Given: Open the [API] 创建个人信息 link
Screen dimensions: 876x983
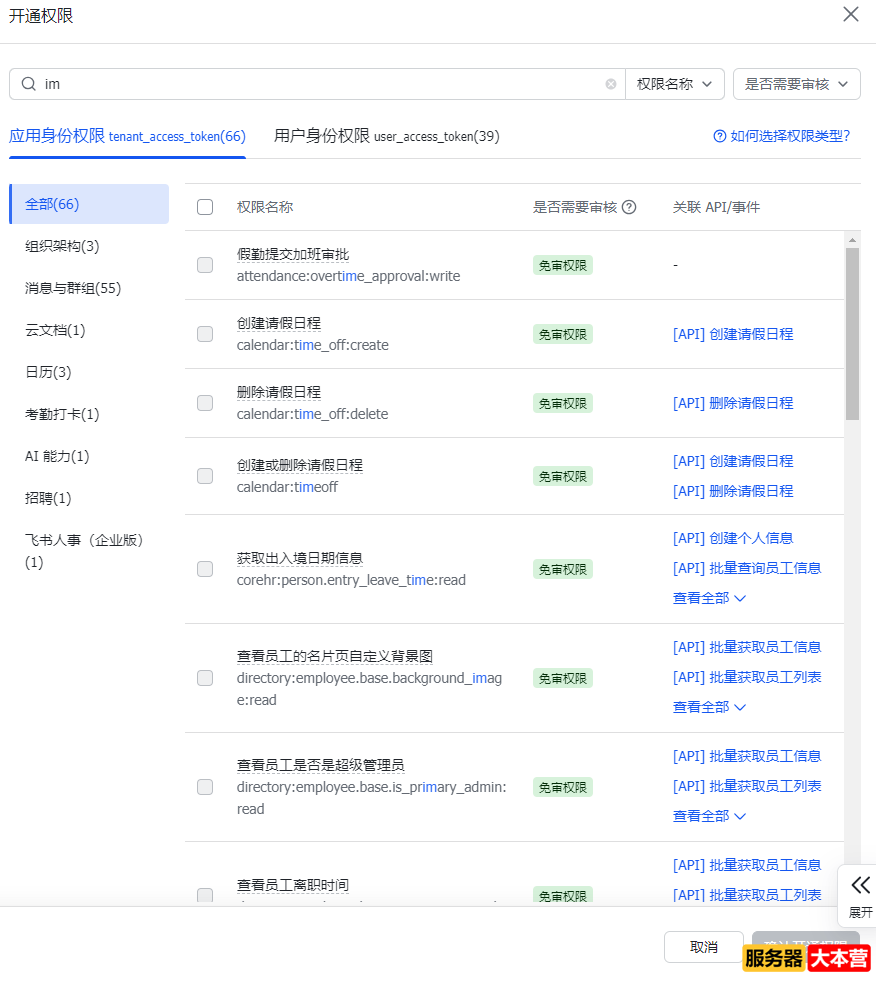Looking at the screenshot, I should (x=733, y=538).
